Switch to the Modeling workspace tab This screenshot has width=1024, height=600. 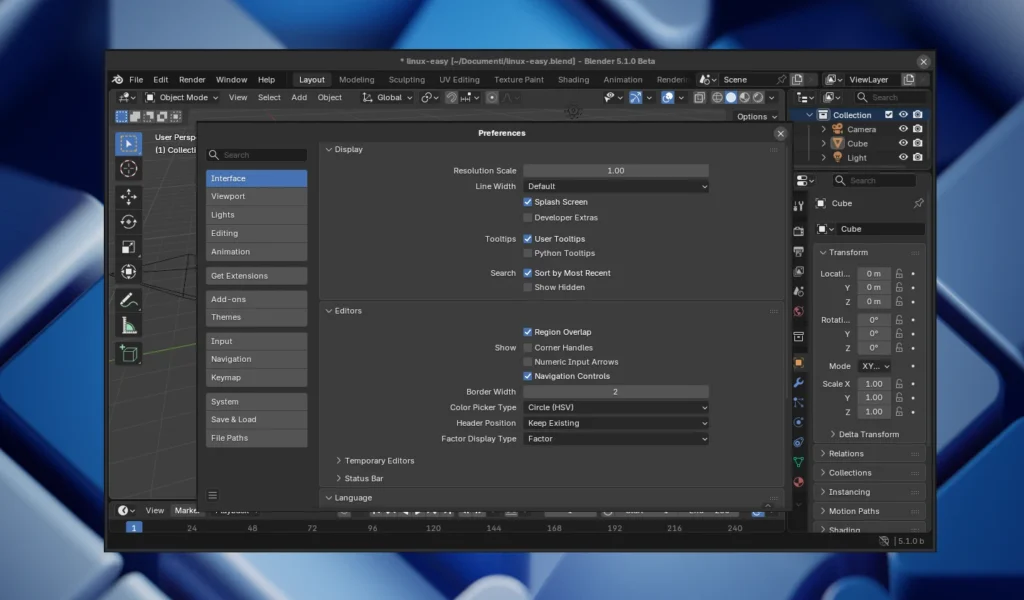coord(356,79)
